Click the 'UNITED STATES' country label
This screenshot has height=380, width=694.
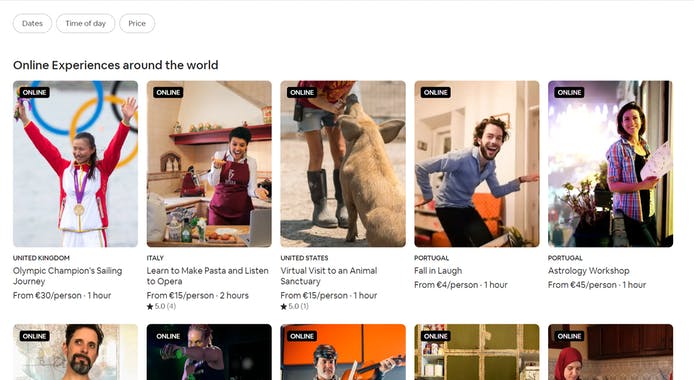[304, 258]
